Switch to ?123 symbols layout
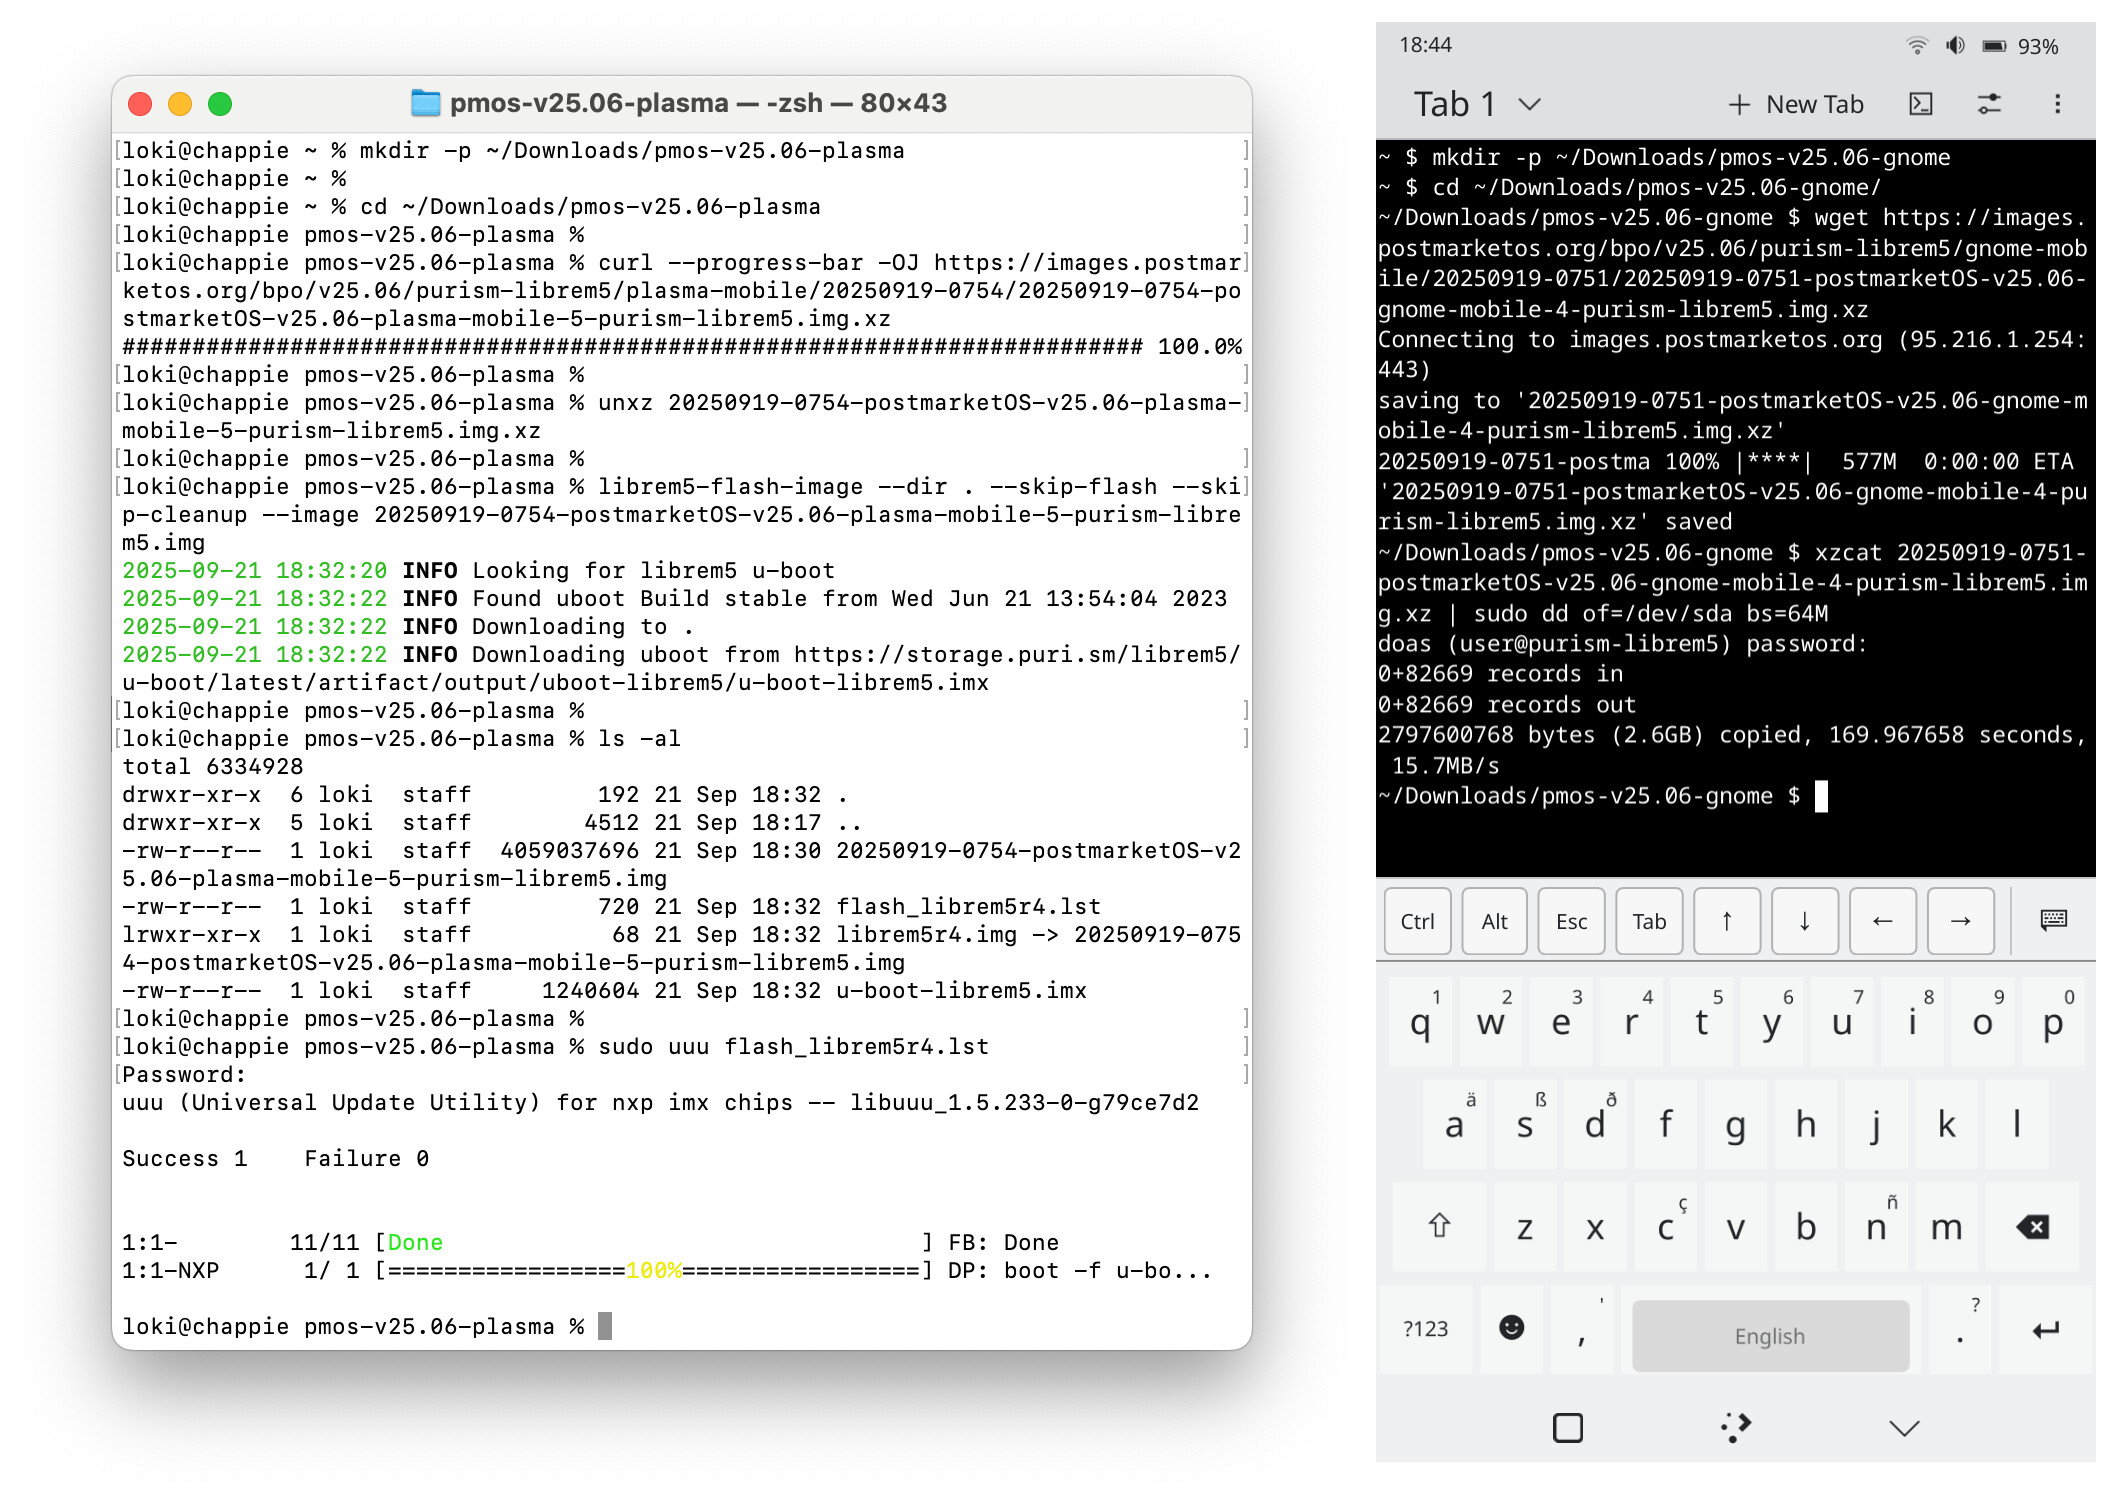 tap(1425, 1328)
